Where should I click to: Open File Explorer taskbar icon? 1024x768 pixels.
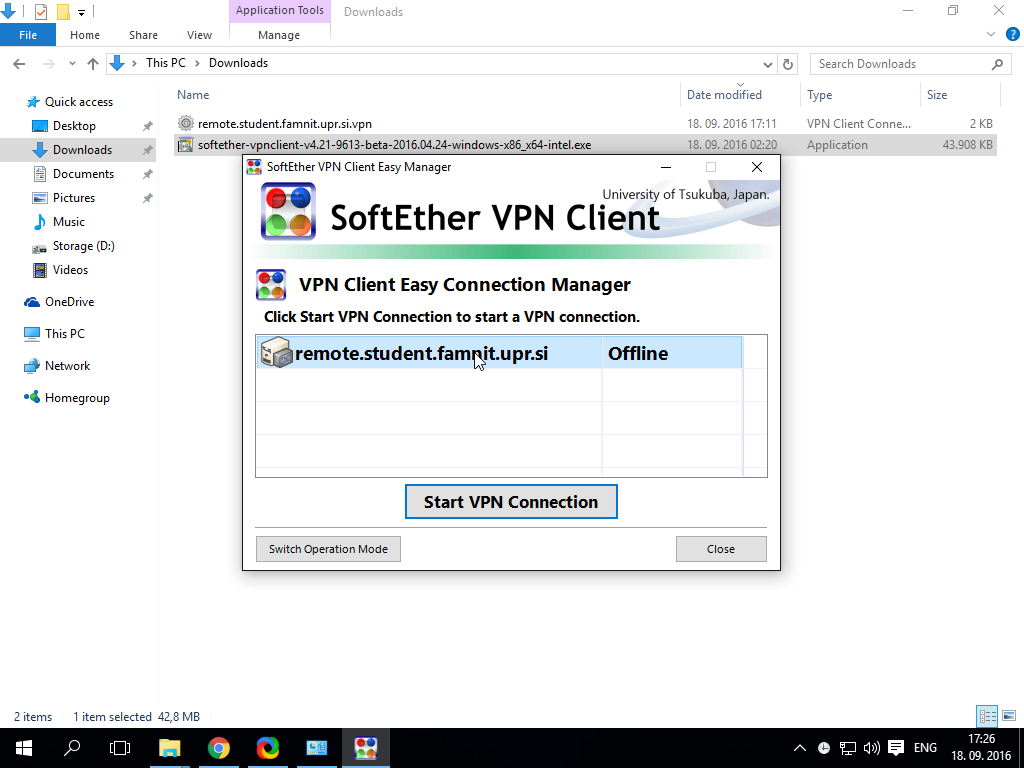[x=170, y=748]
